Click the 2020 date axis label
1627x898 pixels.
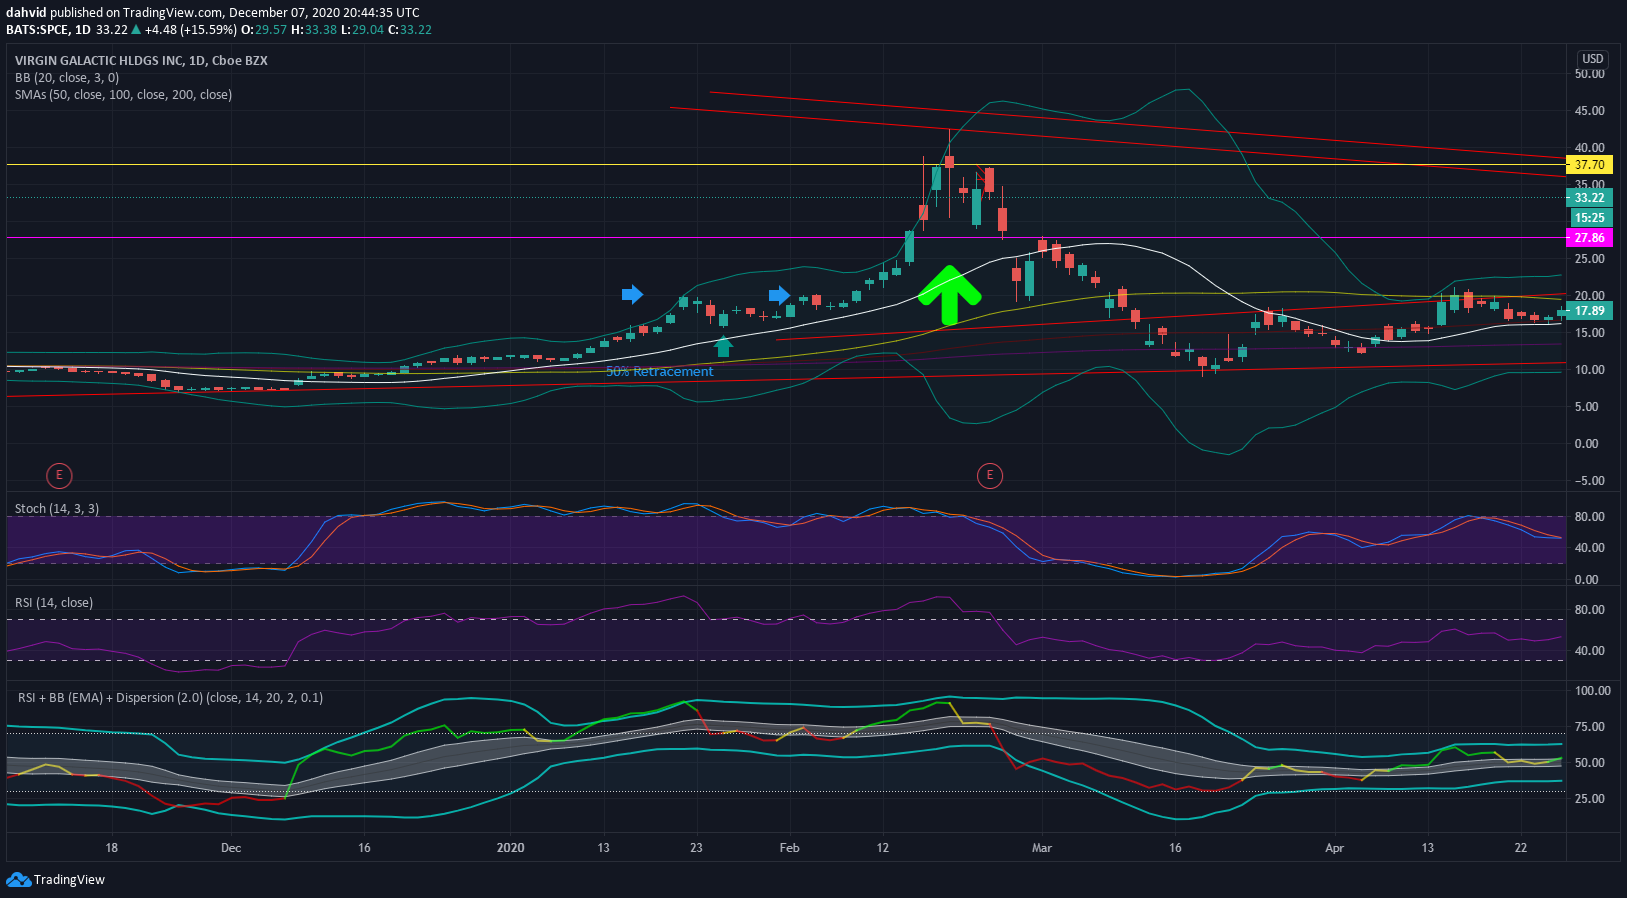(x=510, y=848)
